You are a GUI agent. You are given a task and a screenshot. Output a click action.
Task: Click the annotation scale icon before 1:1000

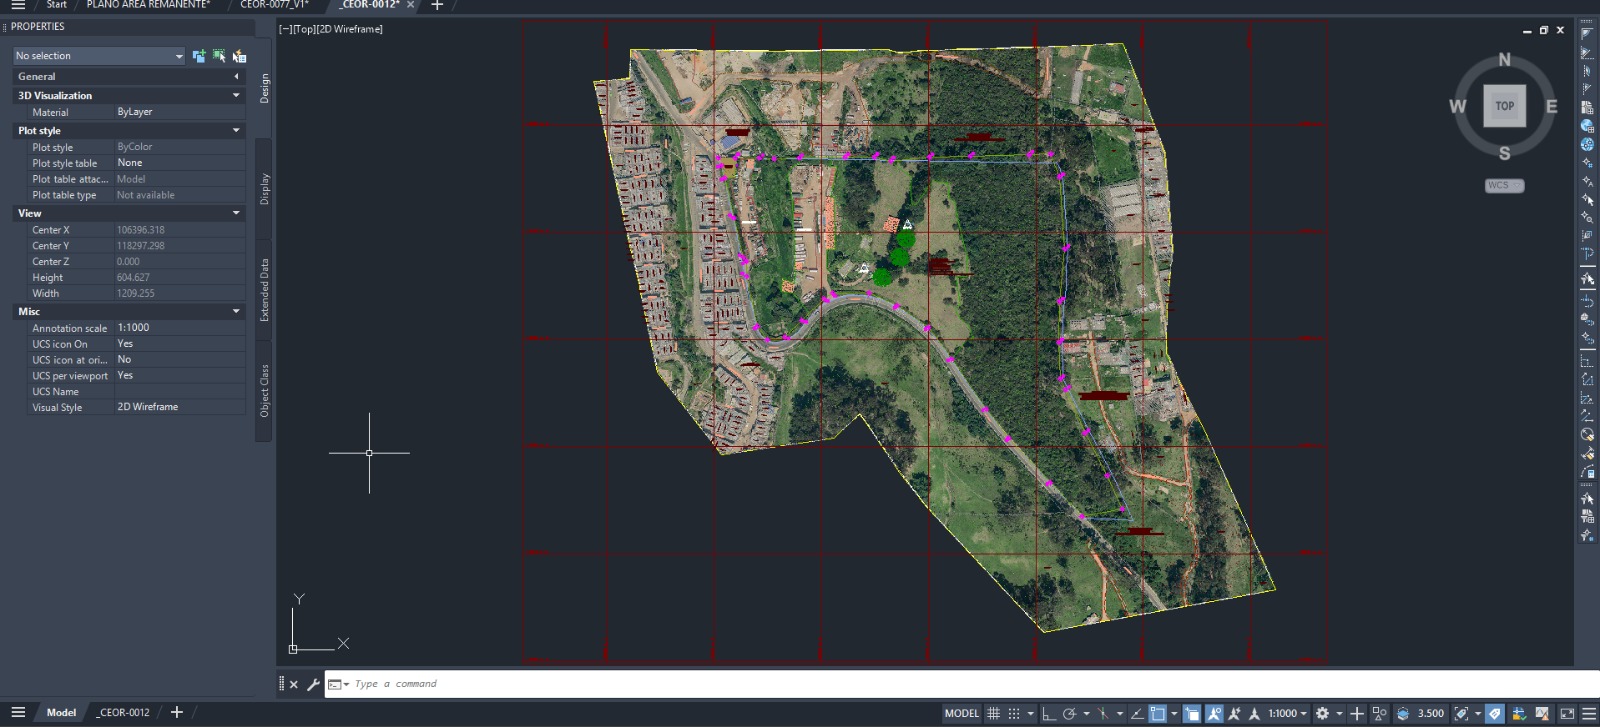pyautogui.click(x=1254, y=713)
